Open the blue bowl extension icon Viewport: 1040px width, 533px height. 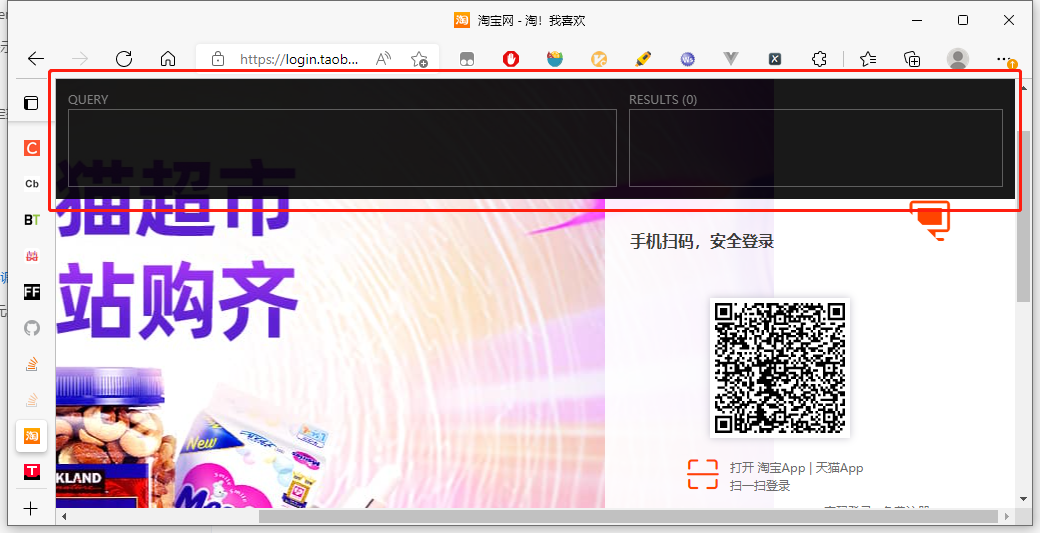click(x=554, y=59)
